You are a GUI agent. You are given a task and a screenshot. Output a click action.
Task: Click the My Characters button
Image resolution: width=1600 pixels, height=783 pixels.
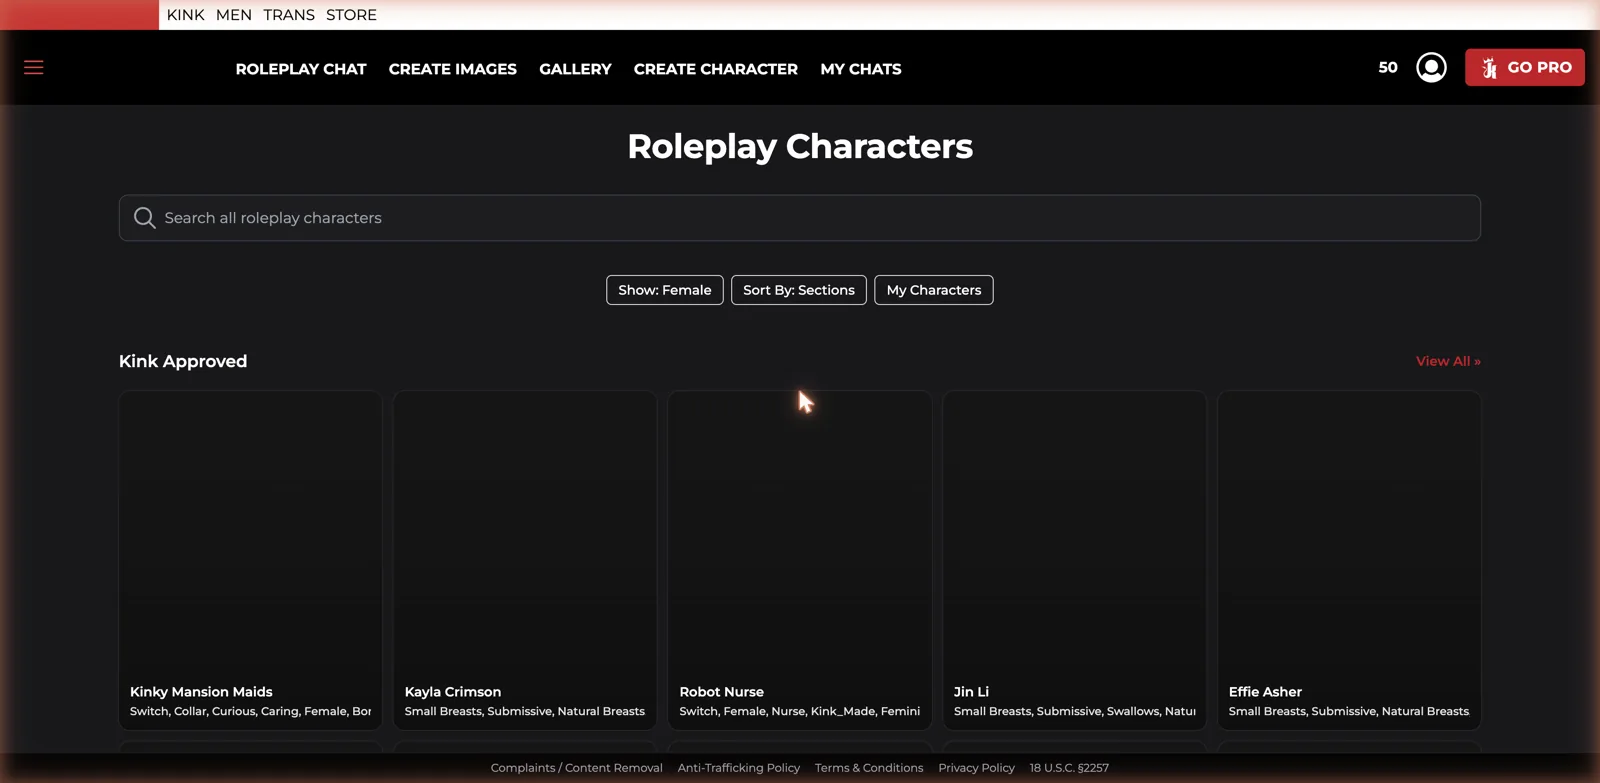(x=934, y=290)
